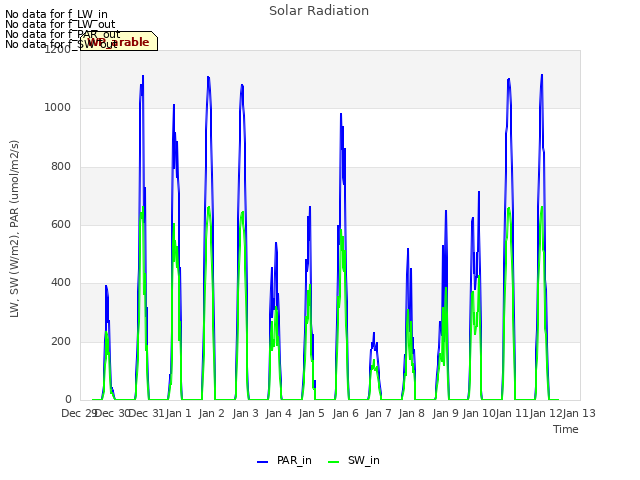Click the 400 y-axis tick label
Screen dimensions: 640x480
(61, 282)
